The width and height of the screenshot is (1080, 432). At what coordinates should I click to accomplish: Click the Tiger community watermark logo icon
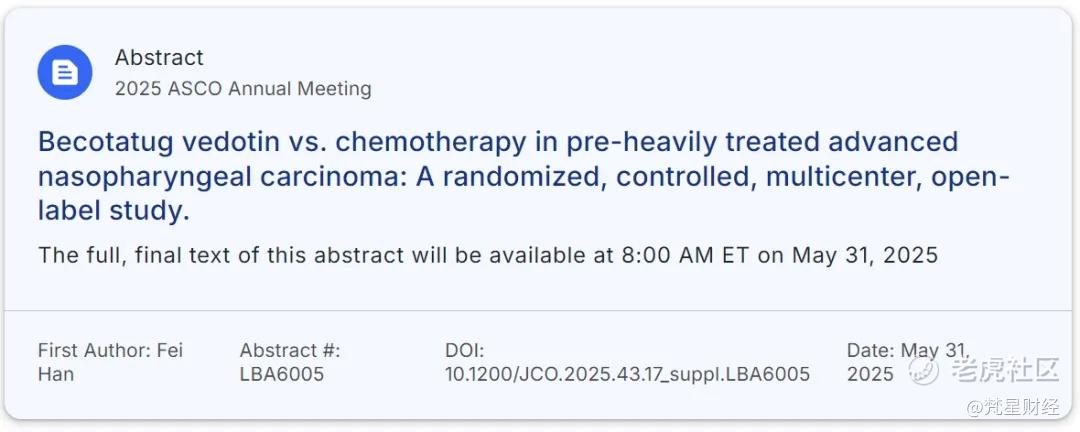923,371
